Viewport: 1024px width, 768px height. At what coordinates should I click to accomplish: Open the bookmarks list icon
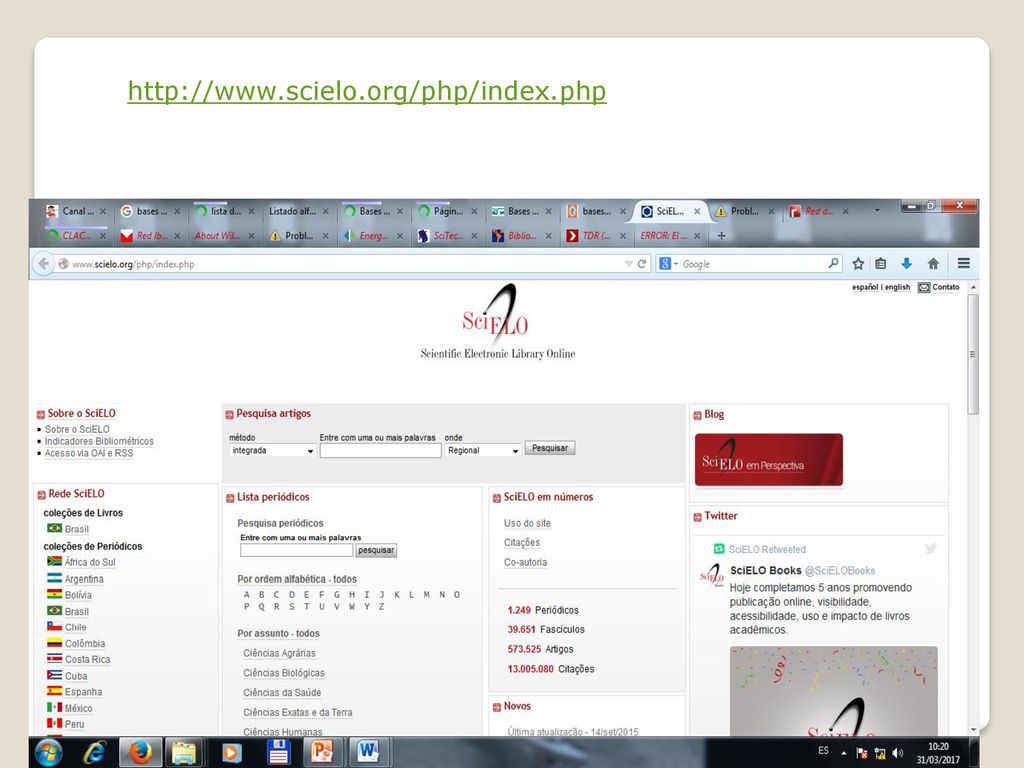click(x=881, y=264)
